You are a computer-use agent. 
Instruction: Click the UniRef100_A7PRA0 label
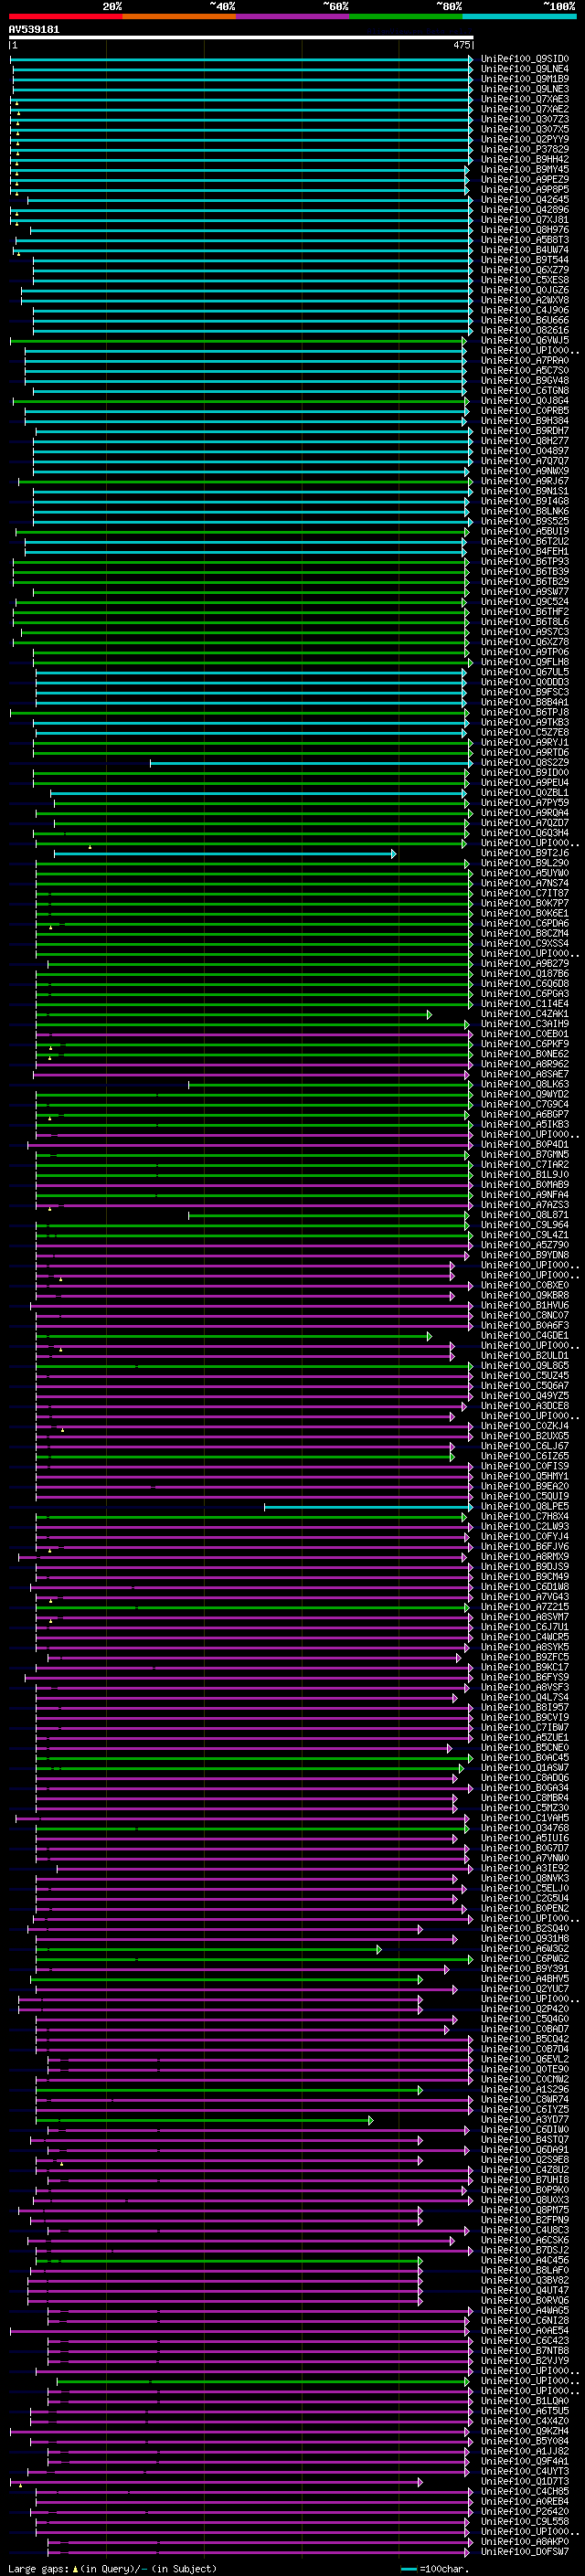coord(525,360)
